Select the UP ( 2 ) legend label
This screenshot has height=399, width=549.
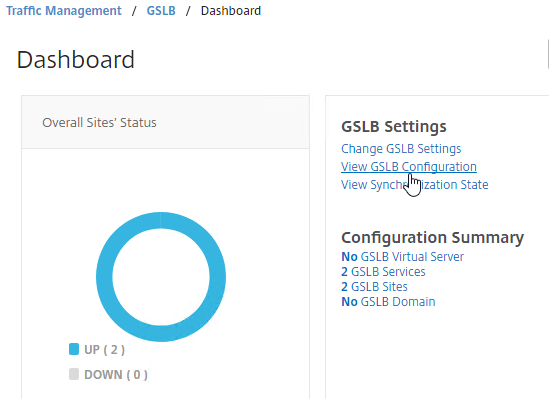(x=104, y=350)
